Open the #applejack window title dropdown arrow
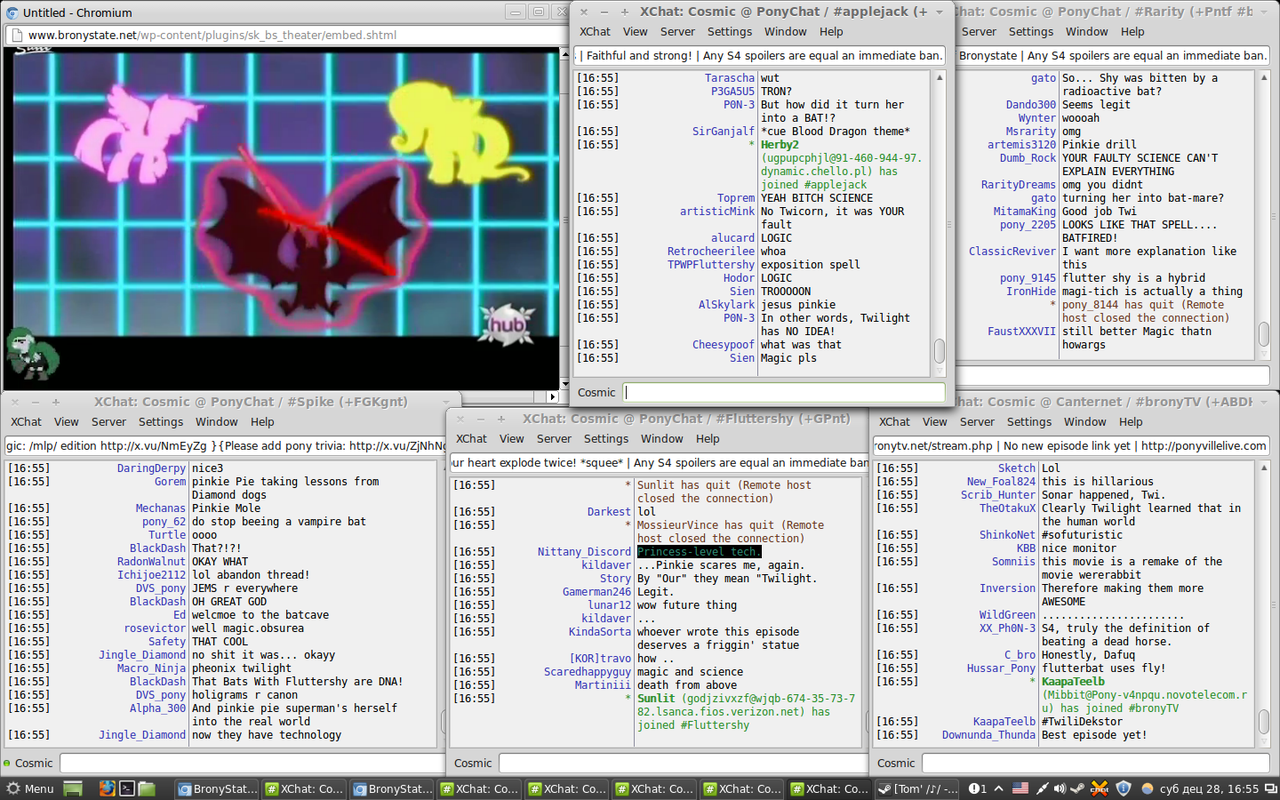The height and width of the screenshot is (800, 1280). tap(938, 12)
